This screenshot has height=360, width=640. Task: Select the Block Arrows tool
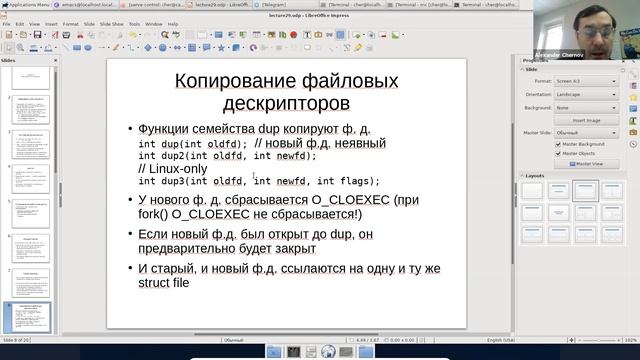coord(177,48)
